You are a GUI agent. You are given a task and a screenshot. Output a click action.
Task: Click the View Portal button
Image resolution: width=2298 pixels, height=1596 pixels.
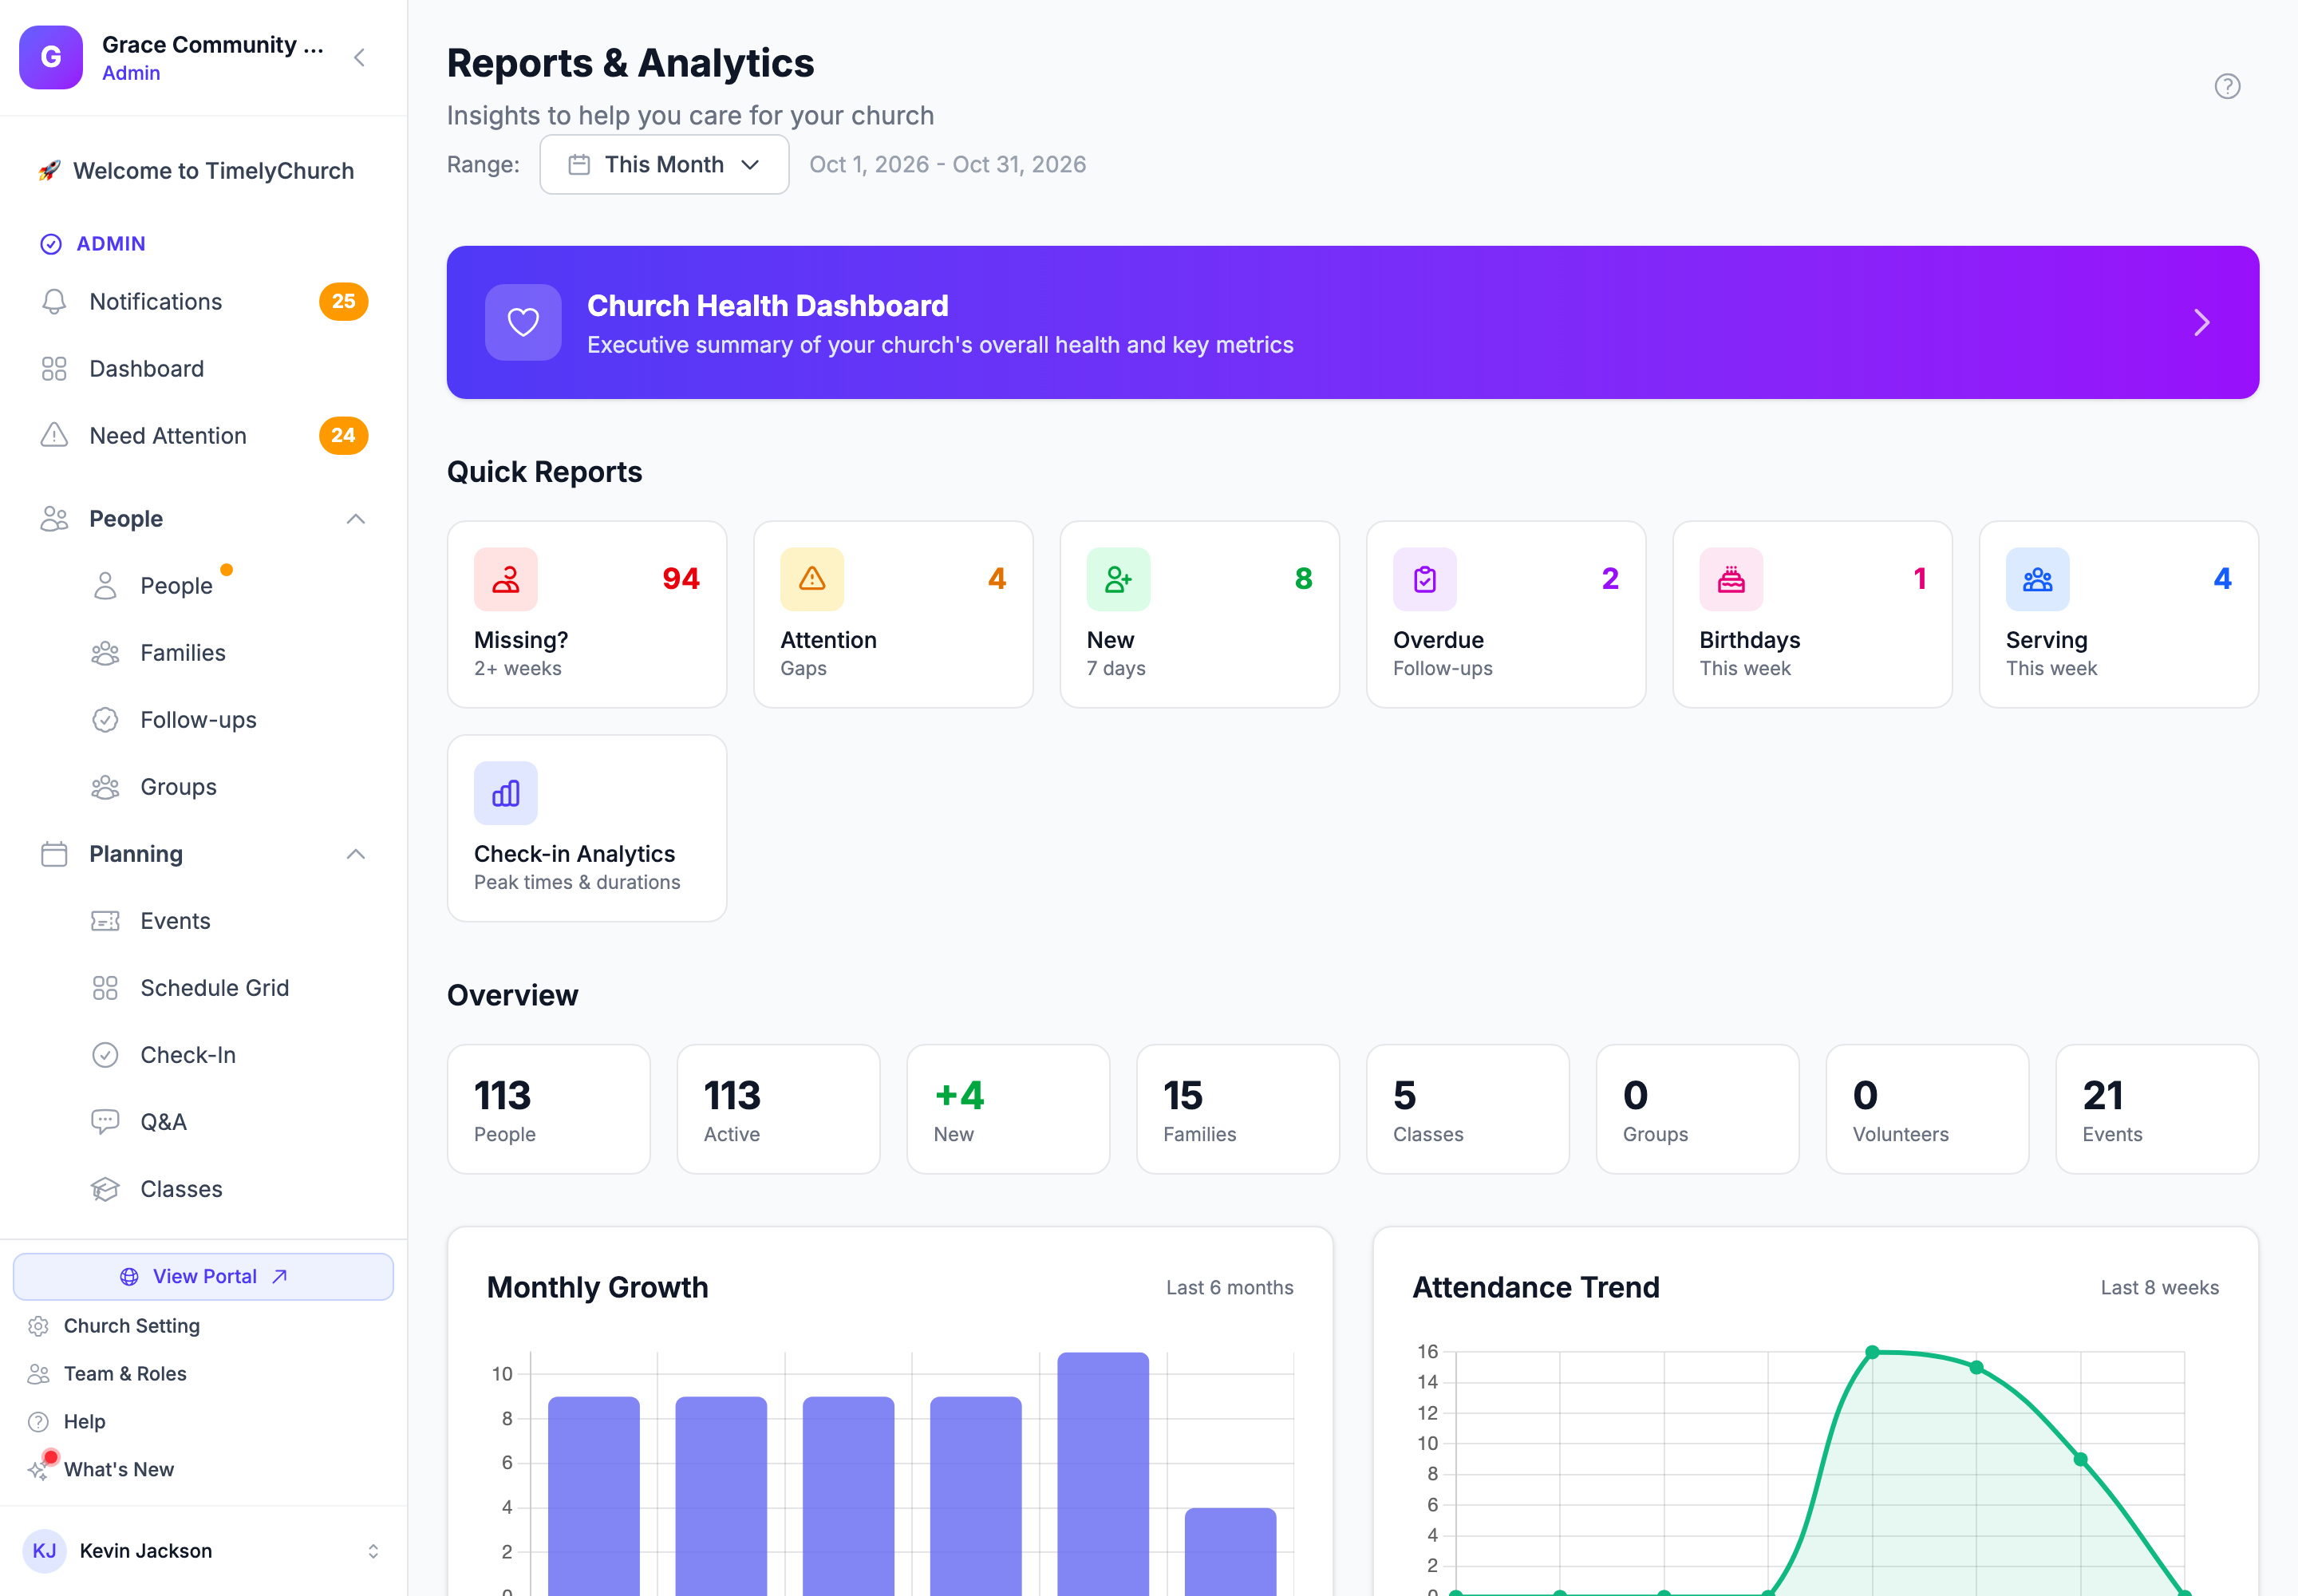click(x=203, y=1276)
